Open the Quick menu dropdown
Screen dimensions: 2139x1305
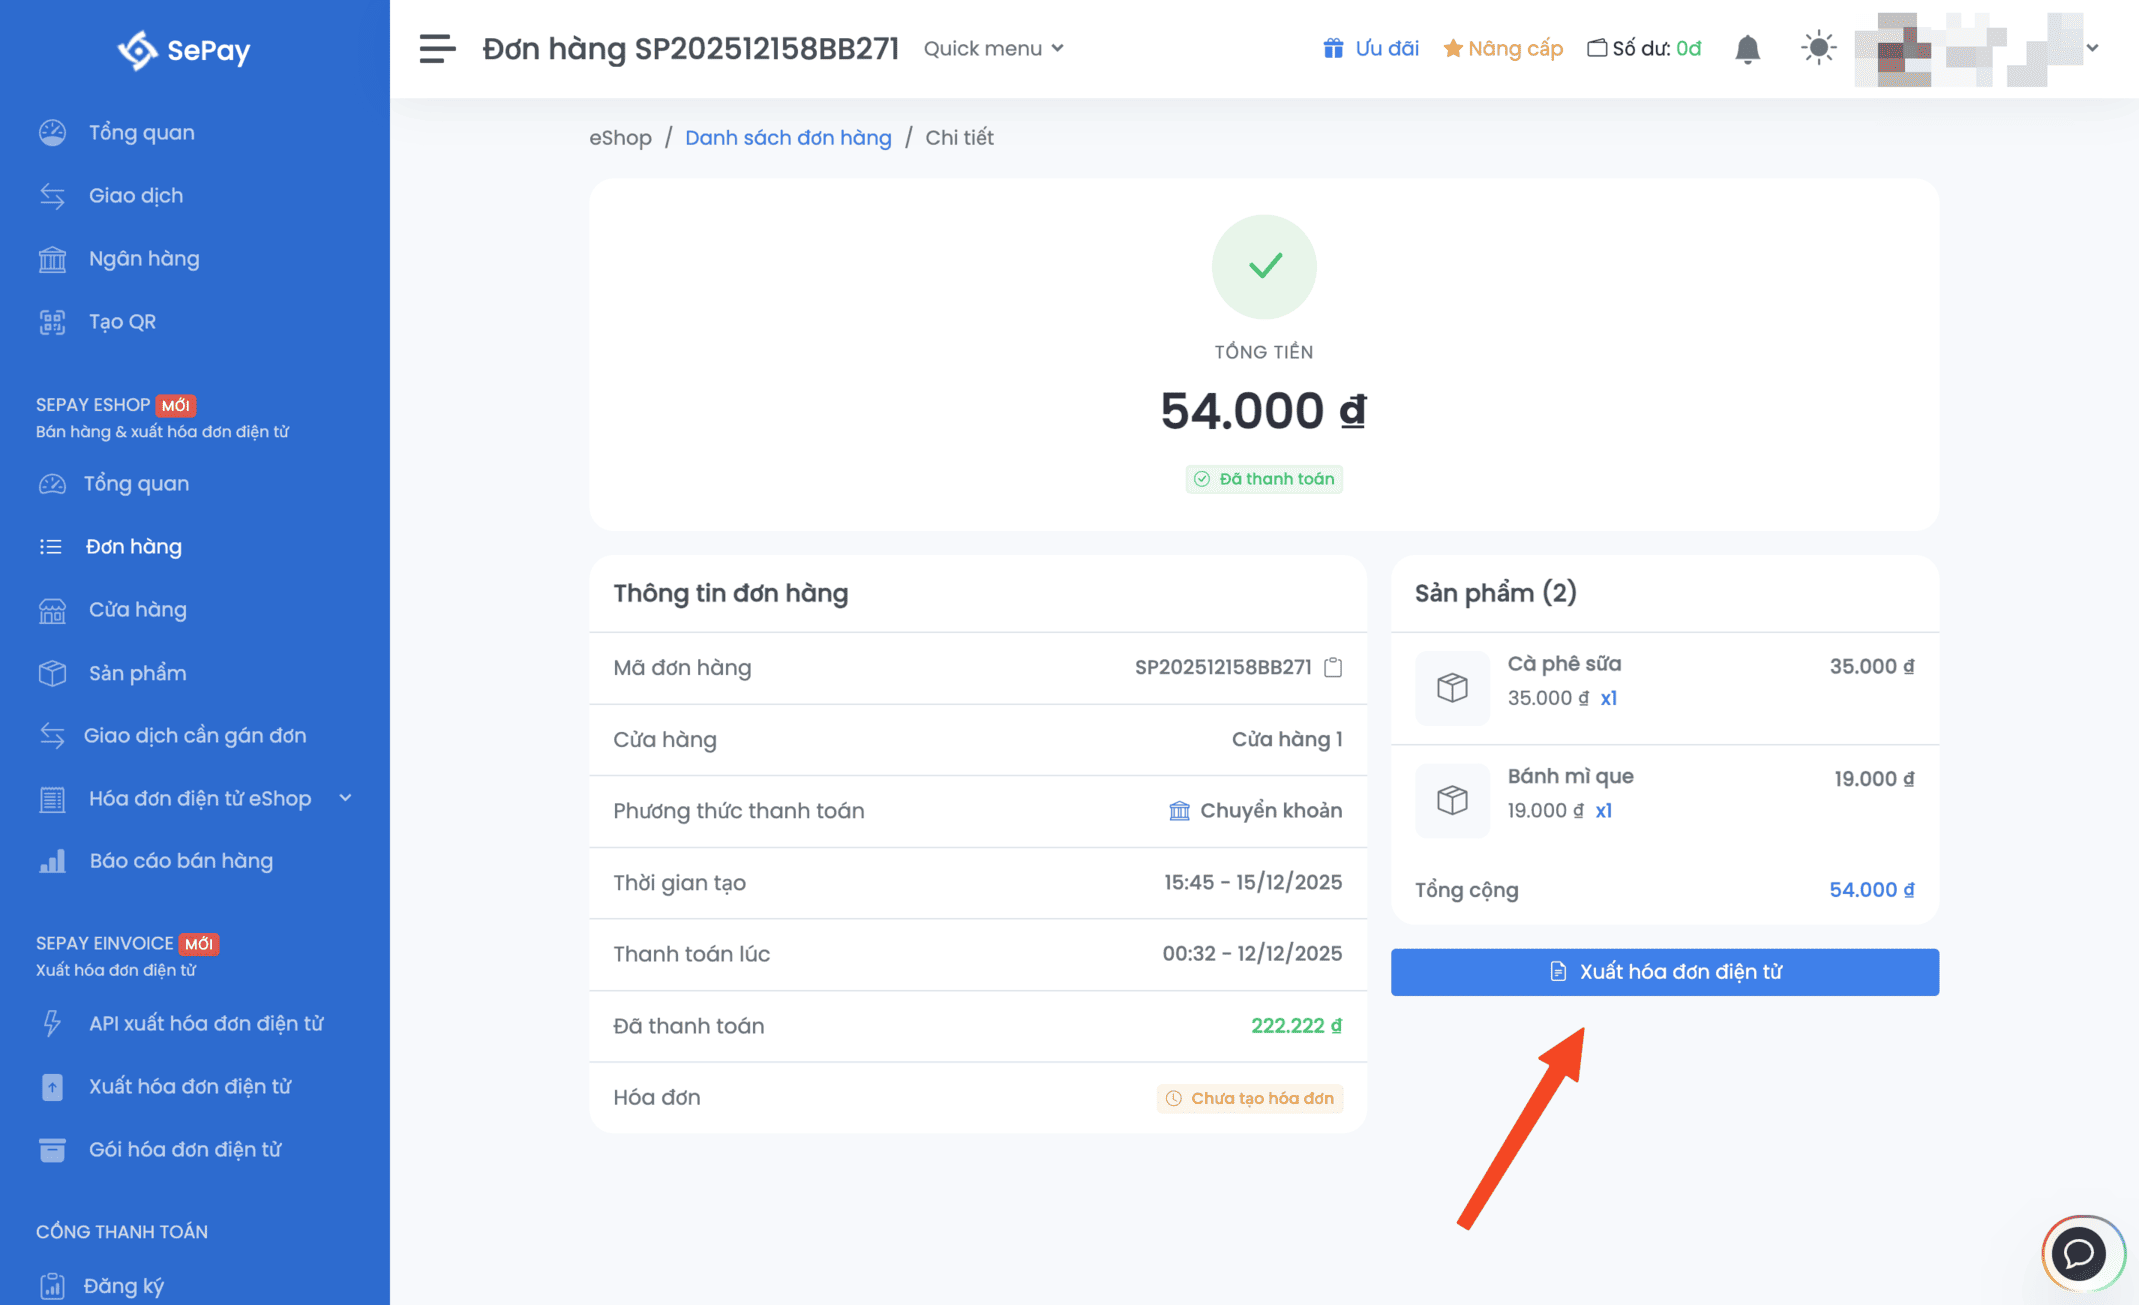[x=993, y=48]
